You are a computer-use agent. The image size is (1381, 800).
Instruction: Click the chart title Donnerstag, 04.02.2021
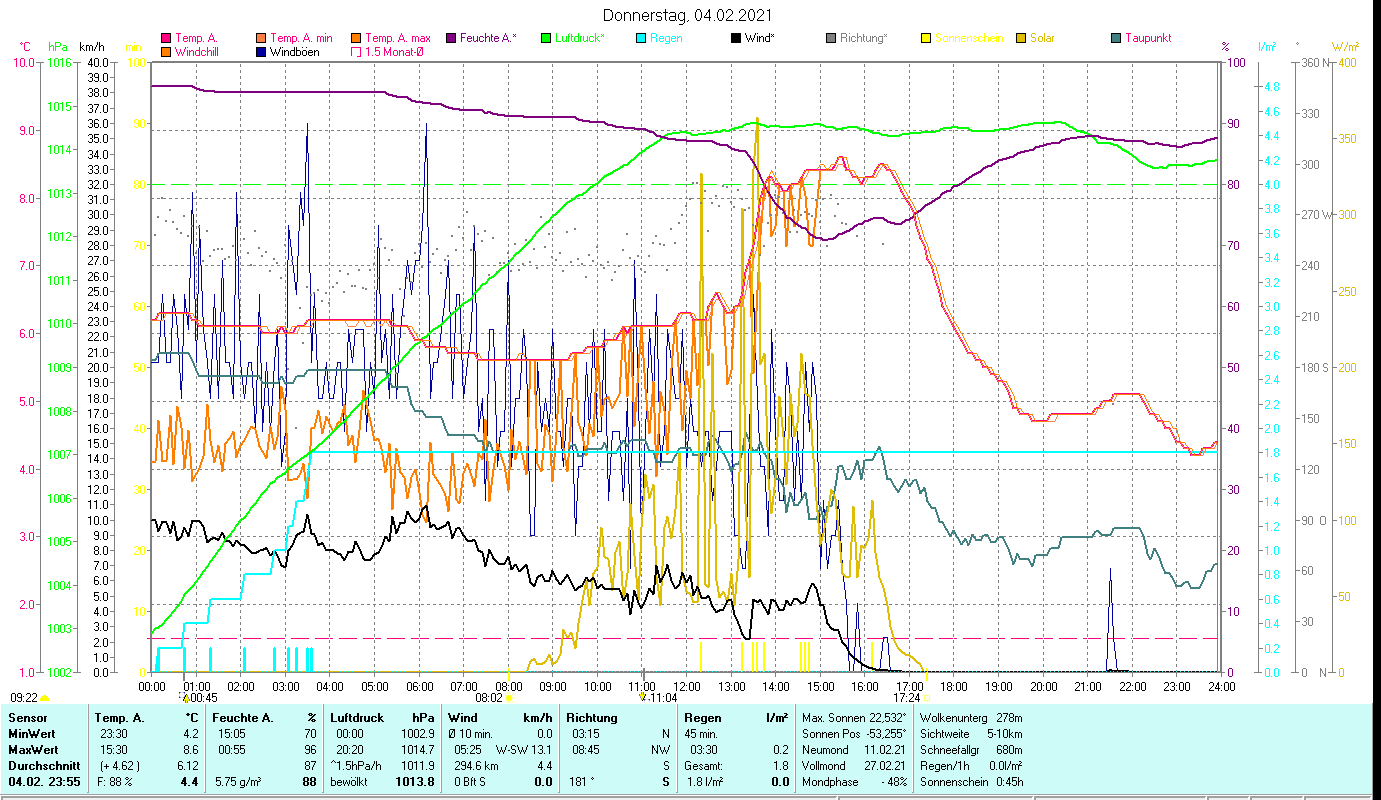688,16
